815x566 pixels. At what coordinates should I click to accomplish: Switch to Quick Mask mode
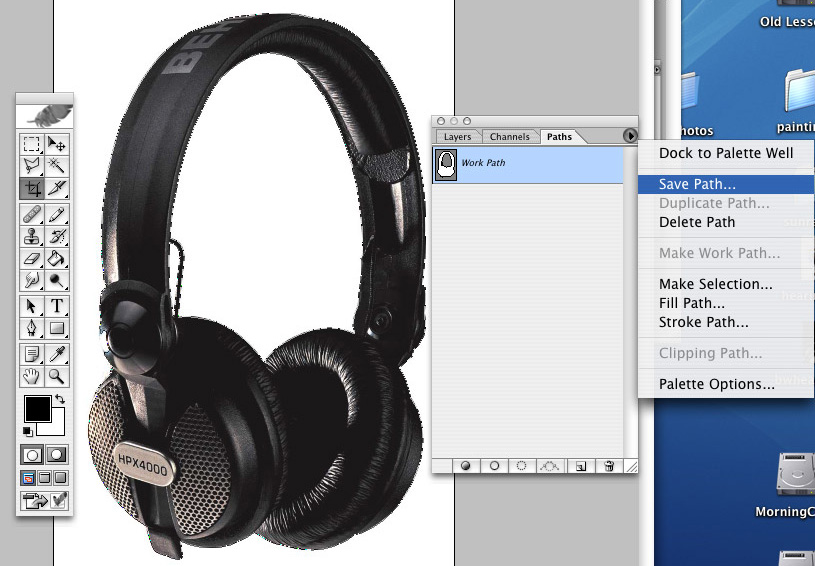[57, 455]
